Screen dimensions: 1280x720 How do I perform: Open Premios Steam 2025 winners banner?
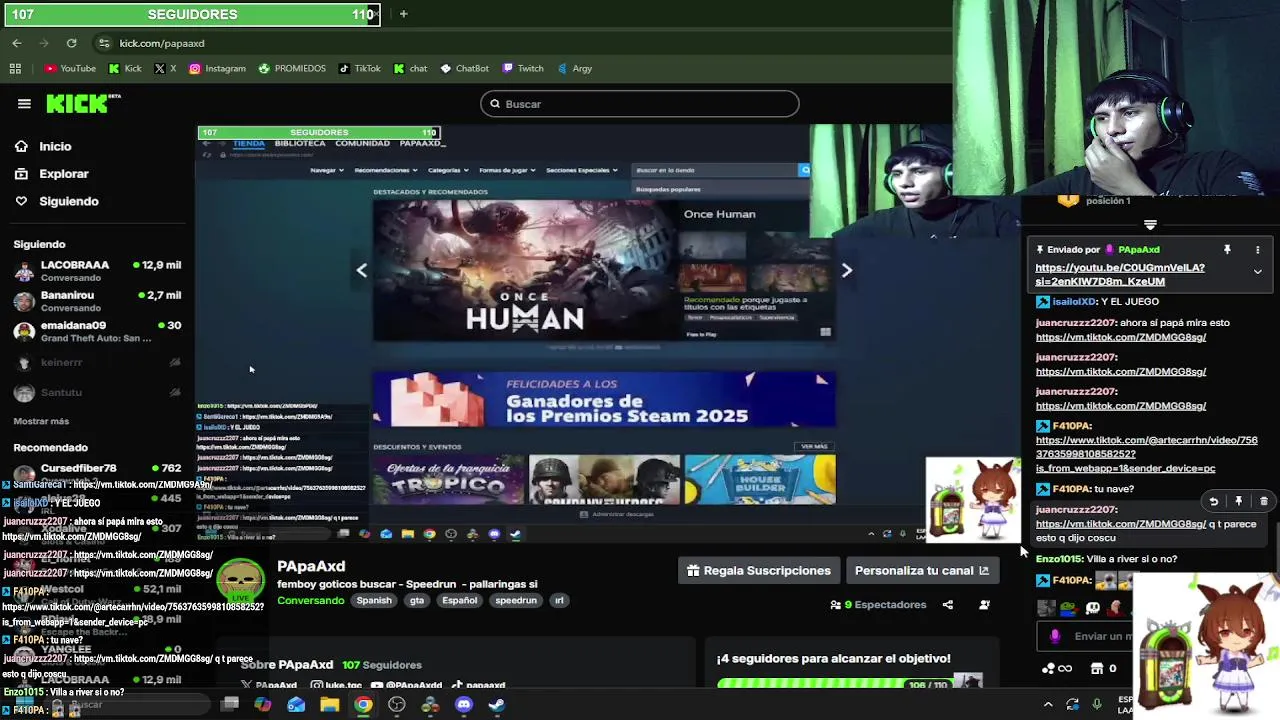(x=604, y=400)
